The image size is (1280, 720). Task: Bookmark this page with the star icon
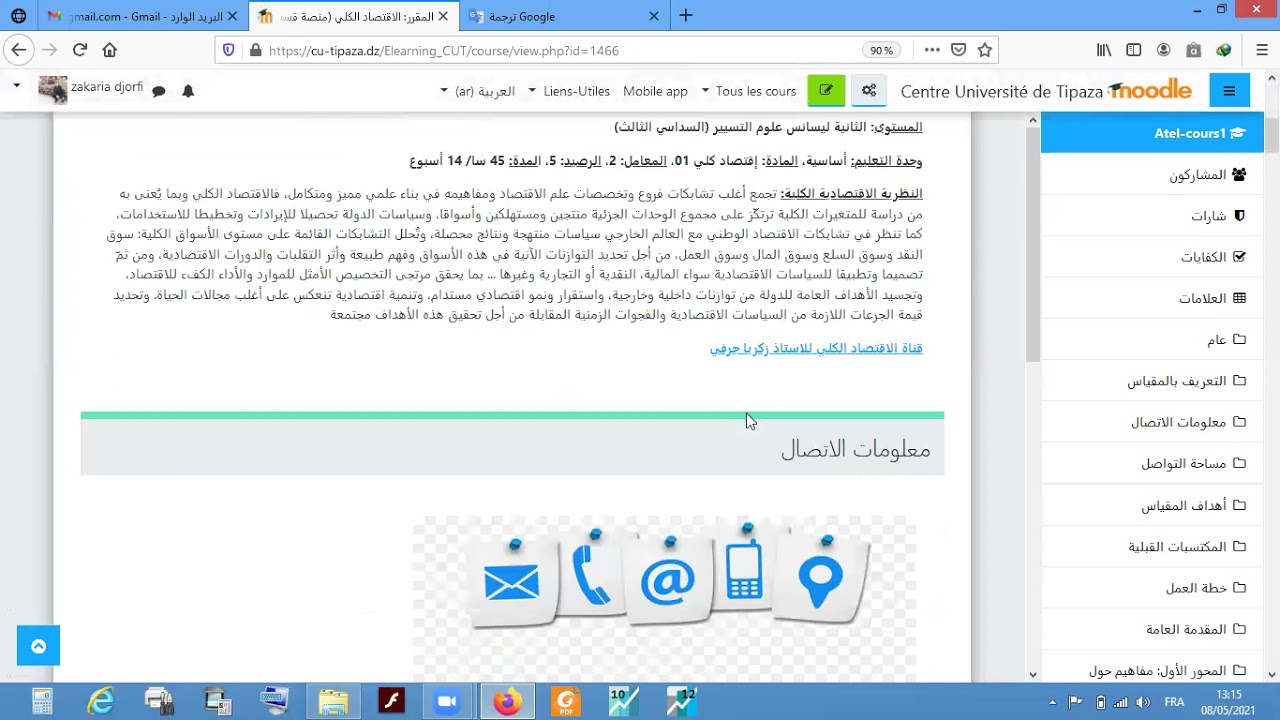(985, 50)
